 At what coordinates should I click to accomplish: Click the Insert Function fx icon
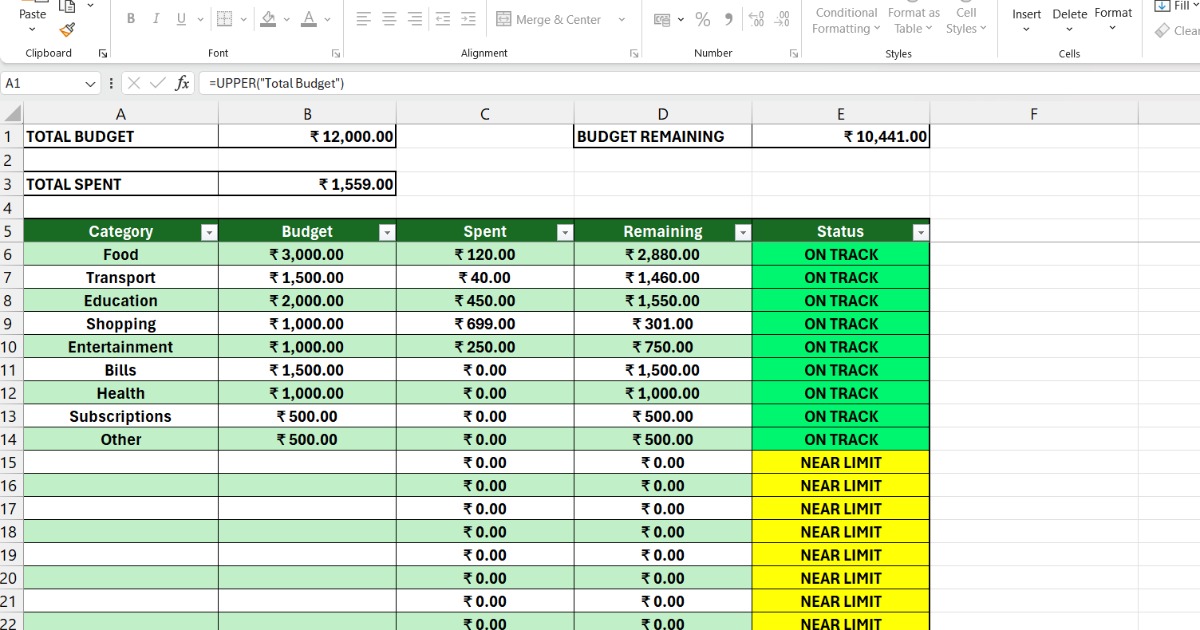click(x=182, y=84)
